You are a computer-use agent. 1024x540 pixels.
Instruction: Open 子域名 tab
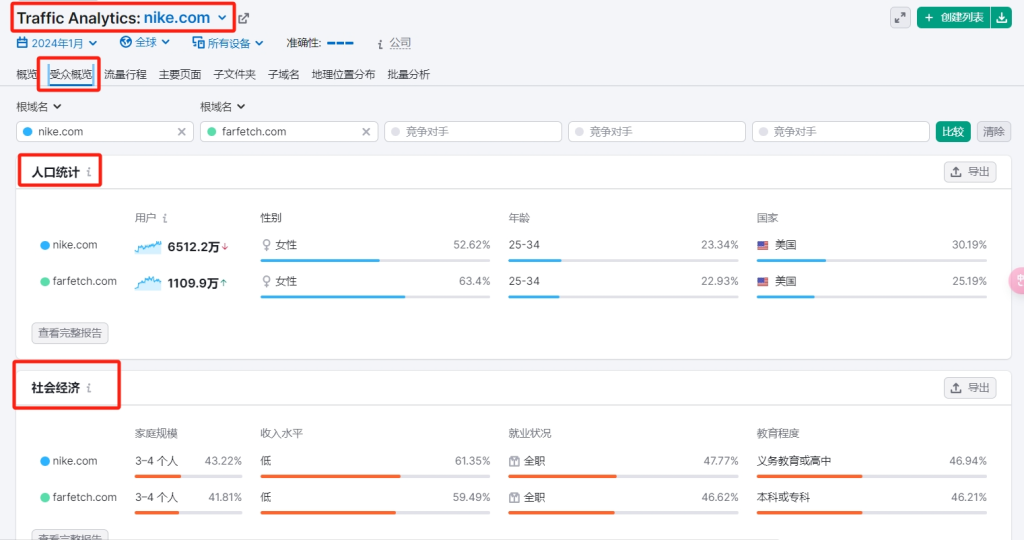coord(283,74)
